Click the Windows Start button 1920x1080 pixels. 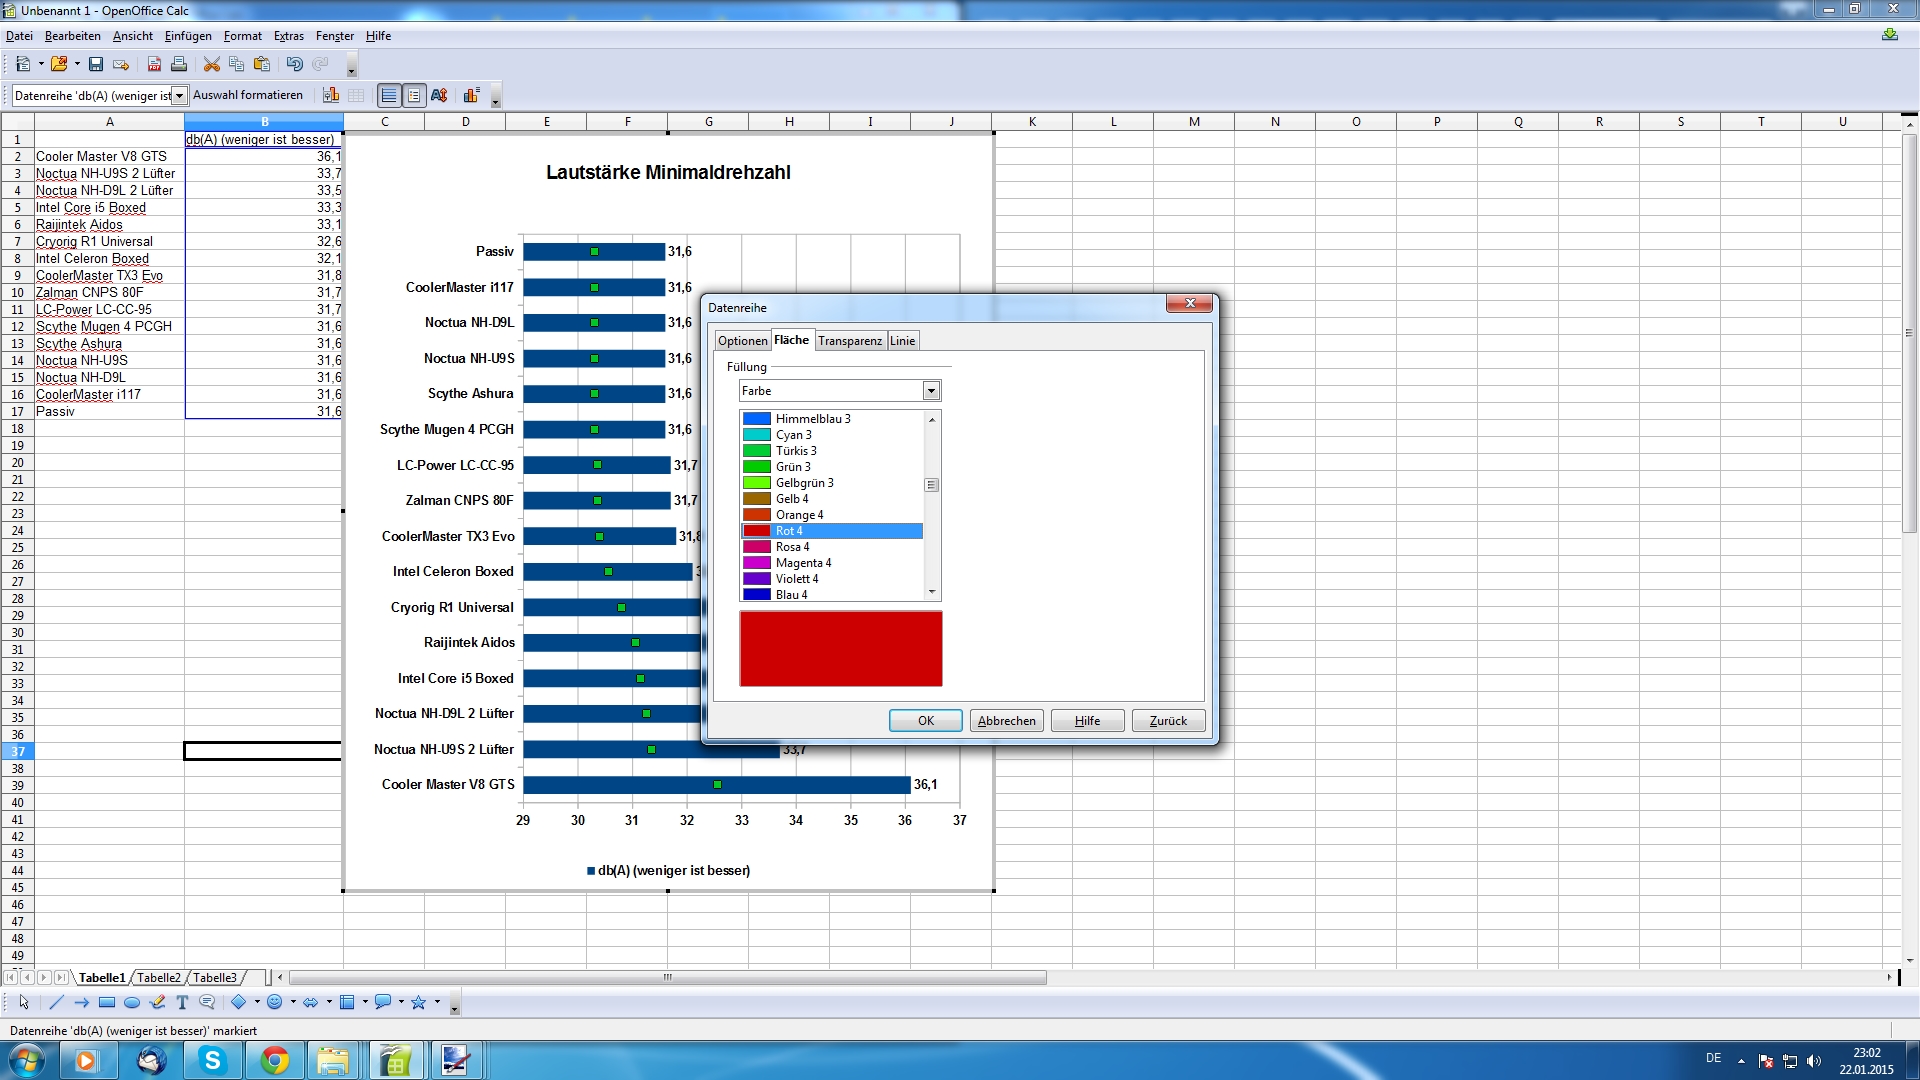(27, 1060)
